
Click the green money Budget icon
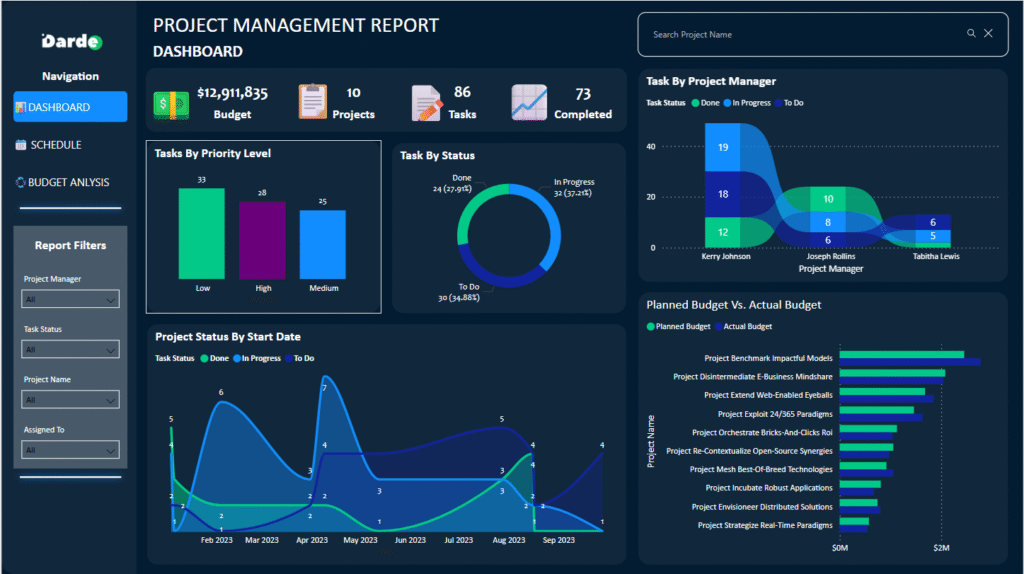[171, 103]
